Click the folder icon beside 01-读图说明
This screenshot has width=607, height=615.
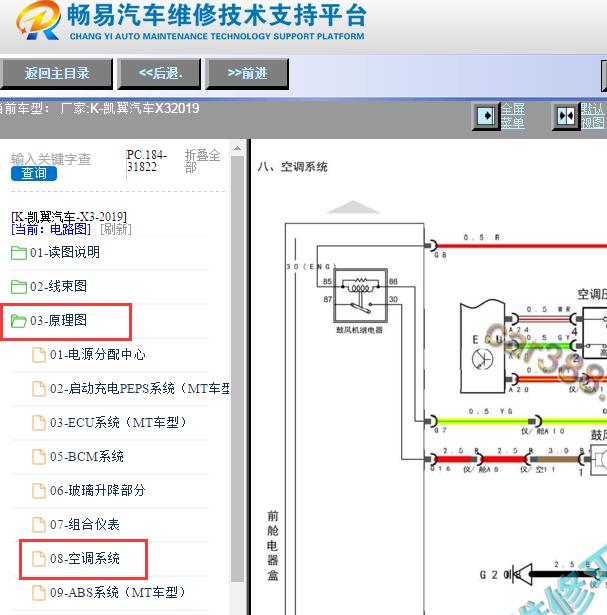(x=18, y=253)
